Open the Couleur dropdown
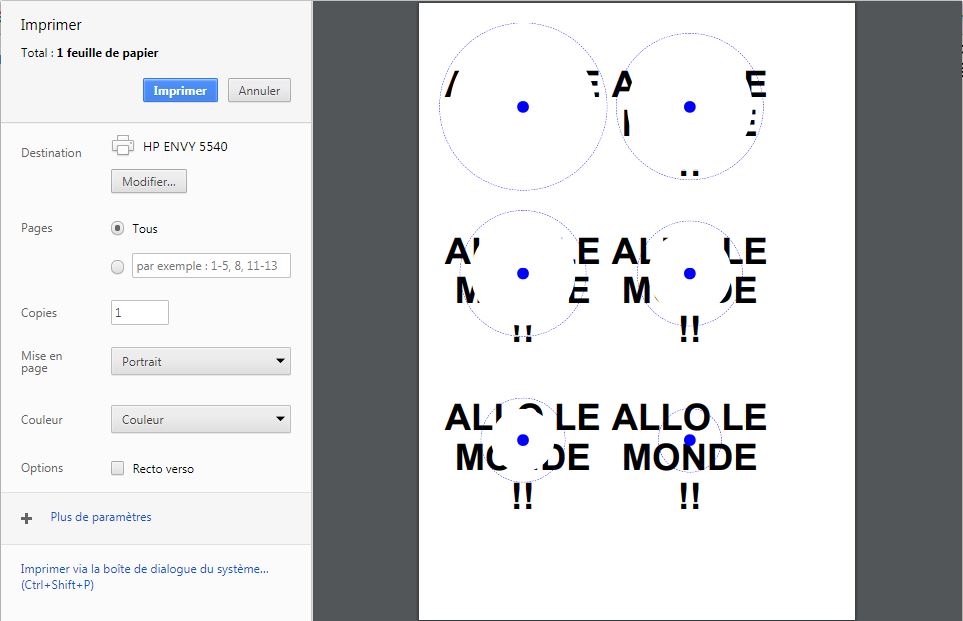963x621 pixels. point(201,419)
